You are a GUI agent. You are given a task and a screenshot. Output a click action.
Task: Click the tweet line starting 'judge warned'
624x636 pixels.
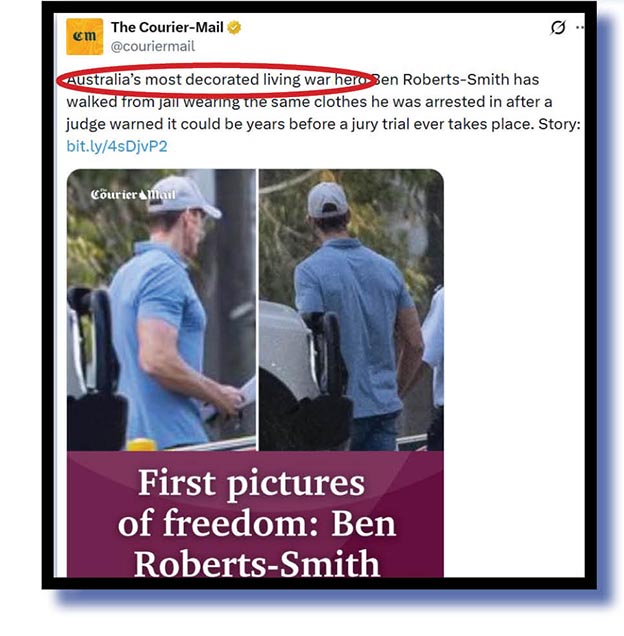click(x=323, y=124)
